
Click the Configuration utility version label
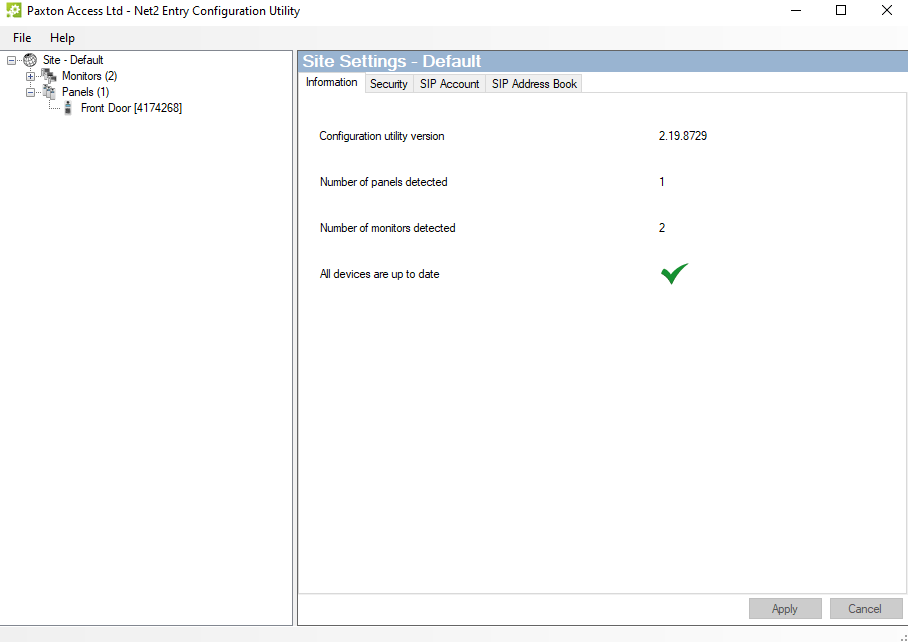pyautogui.click(x=382, y=136)
